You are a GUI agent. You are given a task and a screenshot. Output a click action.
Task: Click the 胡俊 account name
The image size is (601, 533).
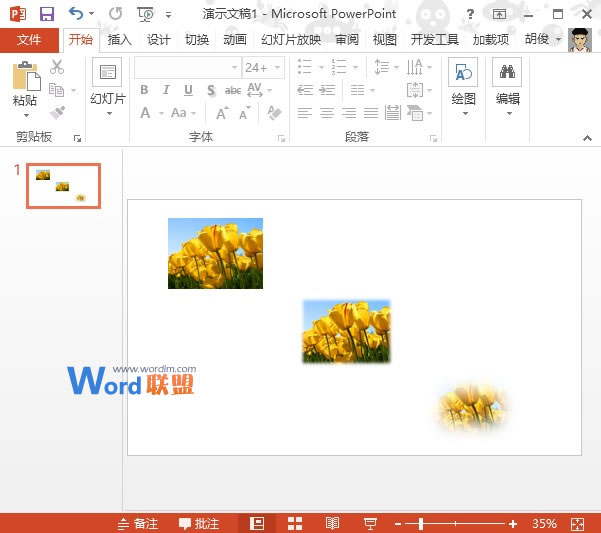(537, 39)
